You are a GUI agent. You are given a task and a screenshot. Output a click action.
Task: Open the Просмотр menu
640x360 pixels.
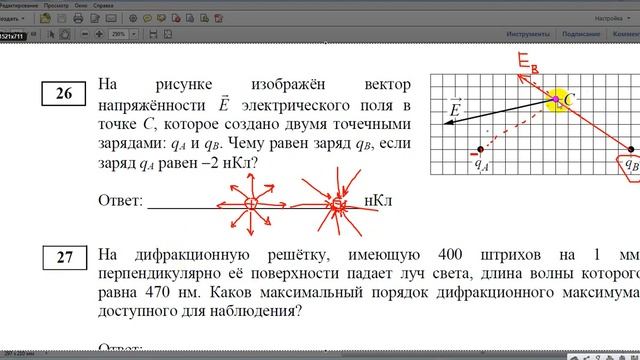click(56, 6)
